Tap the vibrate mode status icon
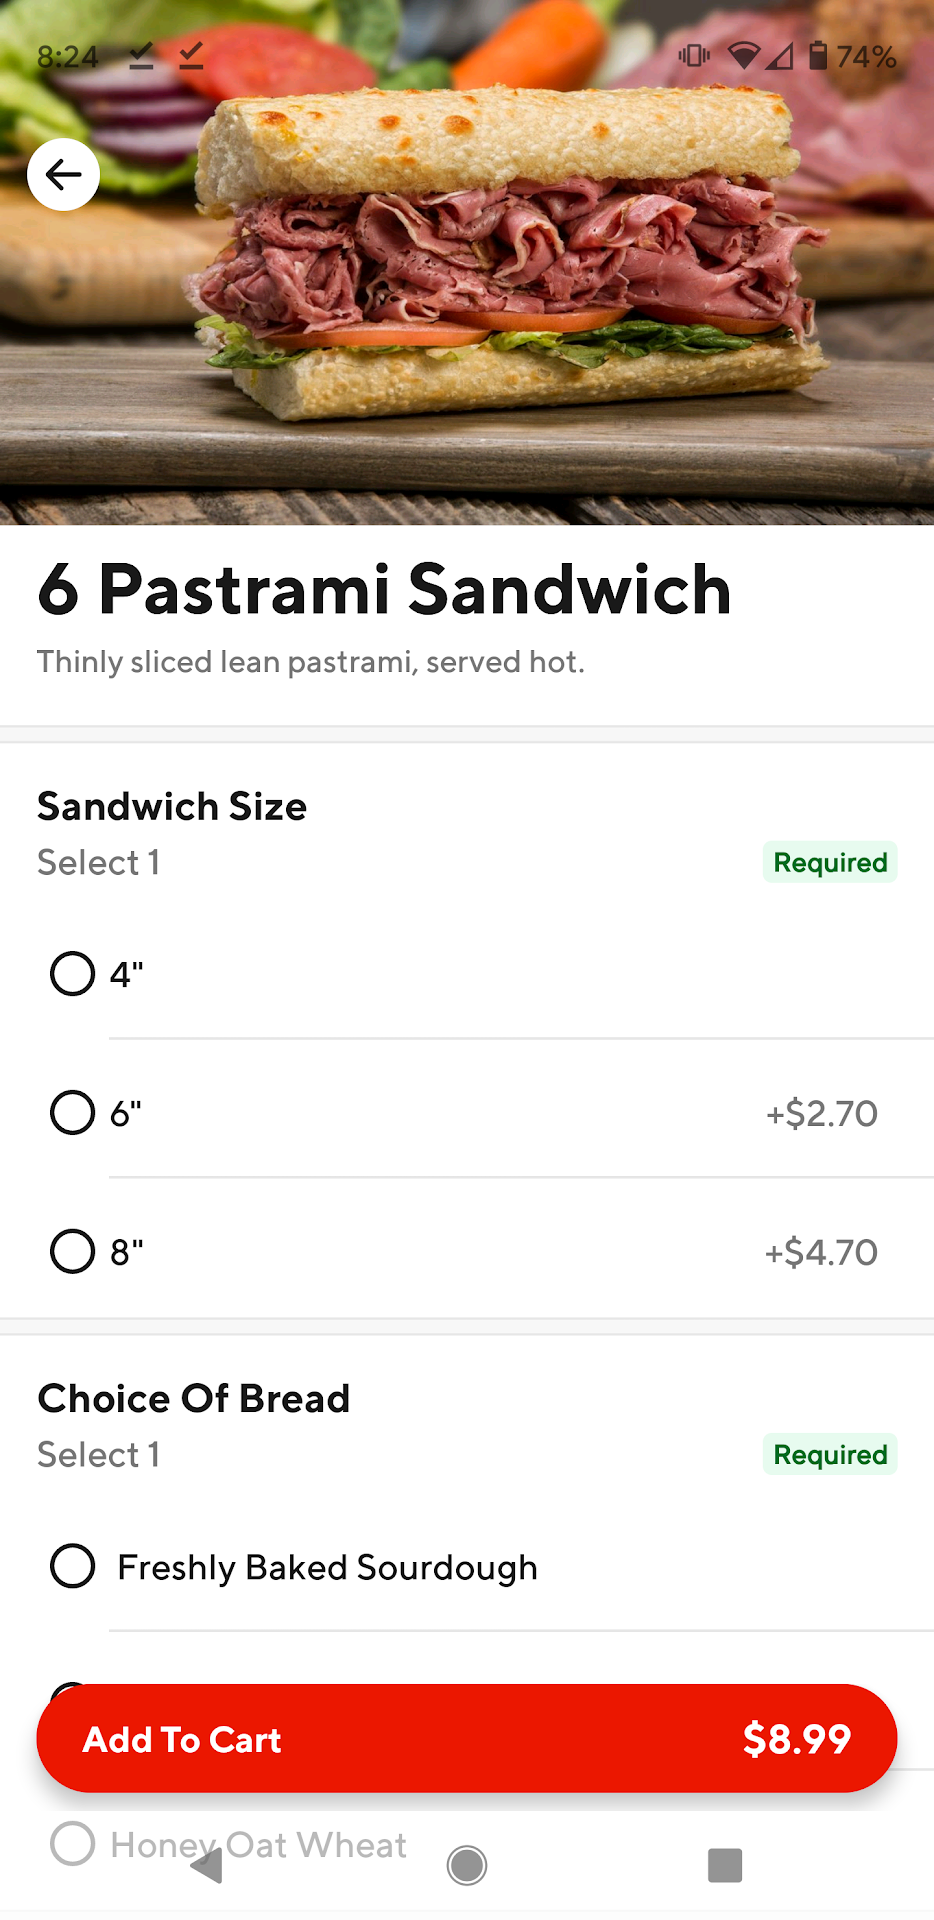Viewport: 934px width, 1920px height. pos(694,56)
